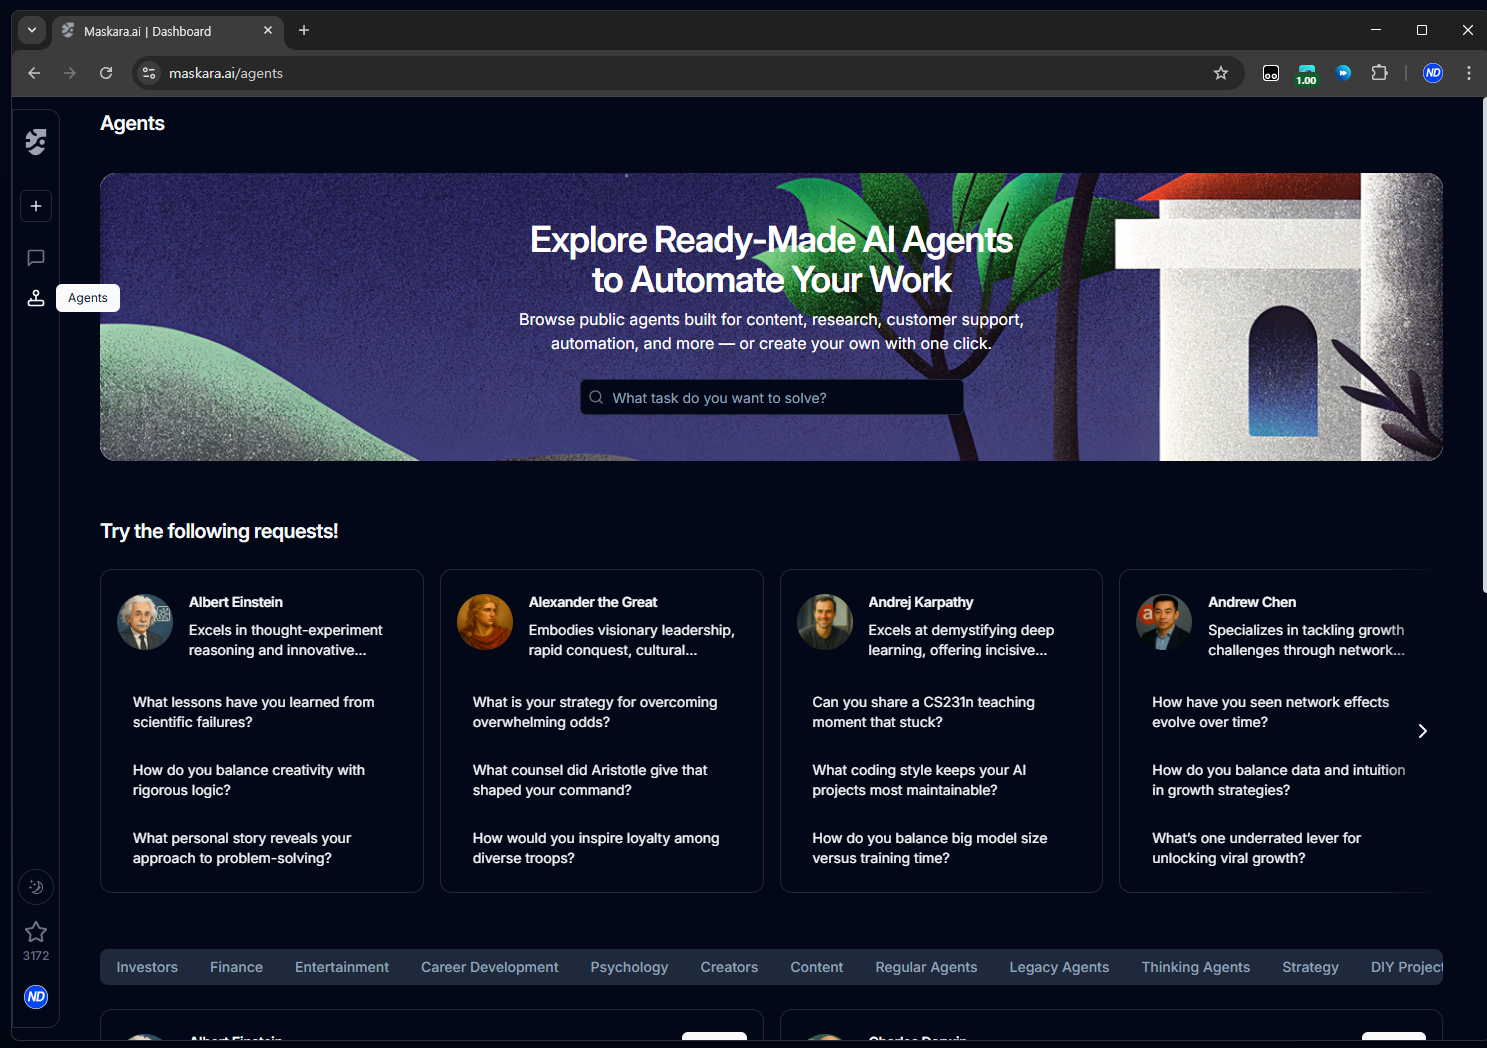Click the Maskara logo in the sidebar
Viewport: 1487px width, 1048px height.
(36, 142)
